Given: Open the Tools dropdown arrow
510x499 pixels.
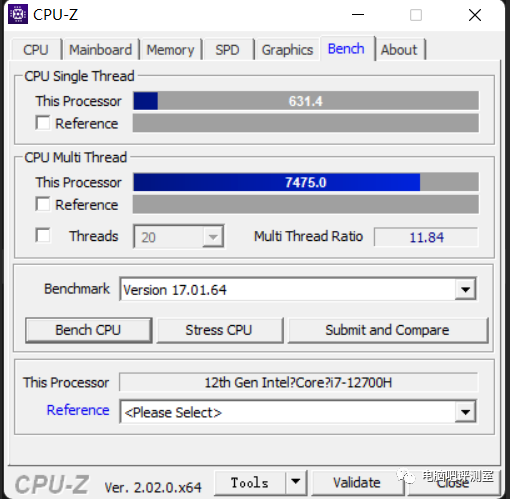Looking at the screenshot, I should [x=296, y=482].
